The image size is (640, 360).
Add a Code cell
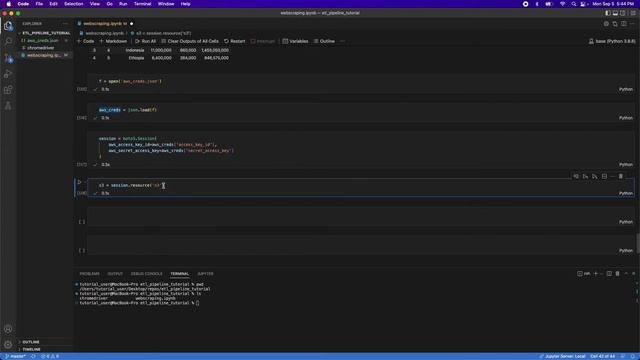85,41
